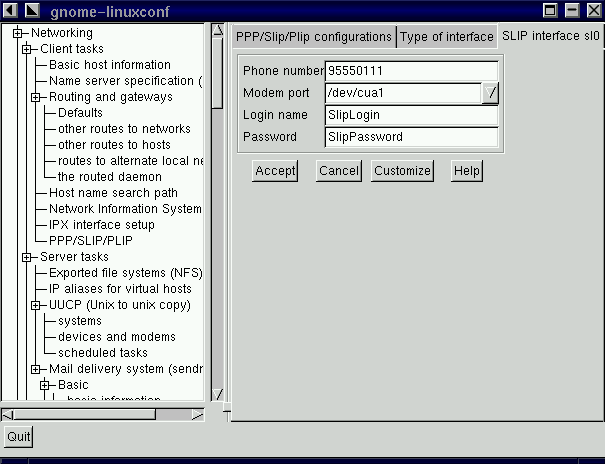Switch to PPP/Slip/Plip configurations tab
Viewport: 605px width, 464px height.
(313, 37)
